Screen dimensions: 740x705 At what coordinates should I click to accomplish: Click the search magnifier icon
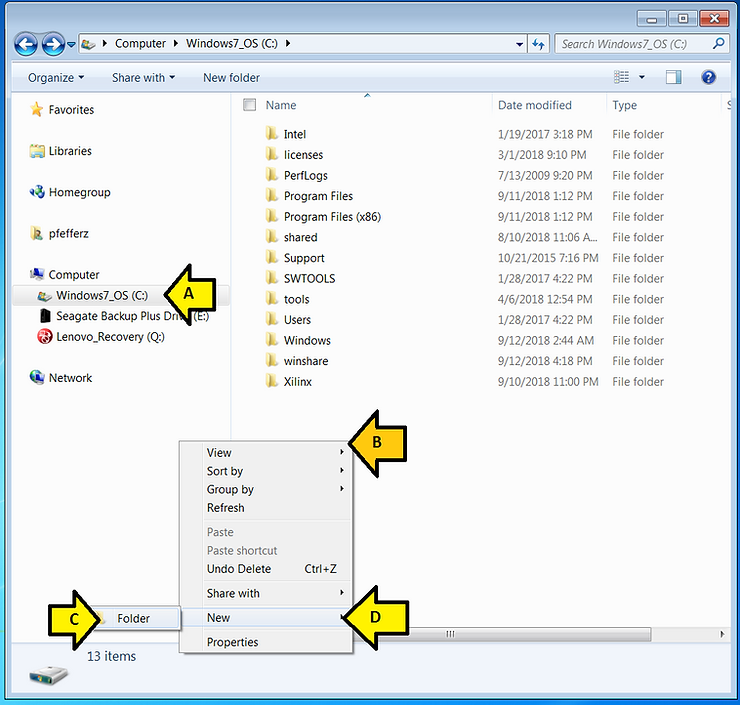point(718,44)
